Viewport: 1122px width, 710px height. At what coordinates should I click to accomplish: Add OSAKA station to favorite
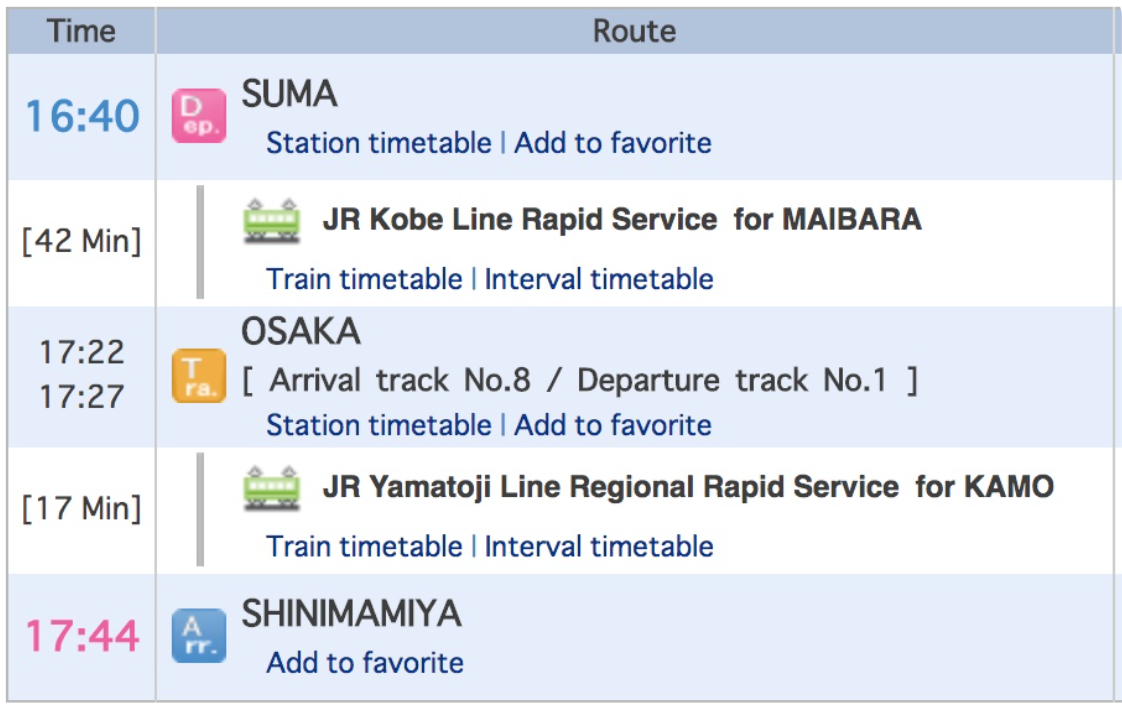(613, 425)
